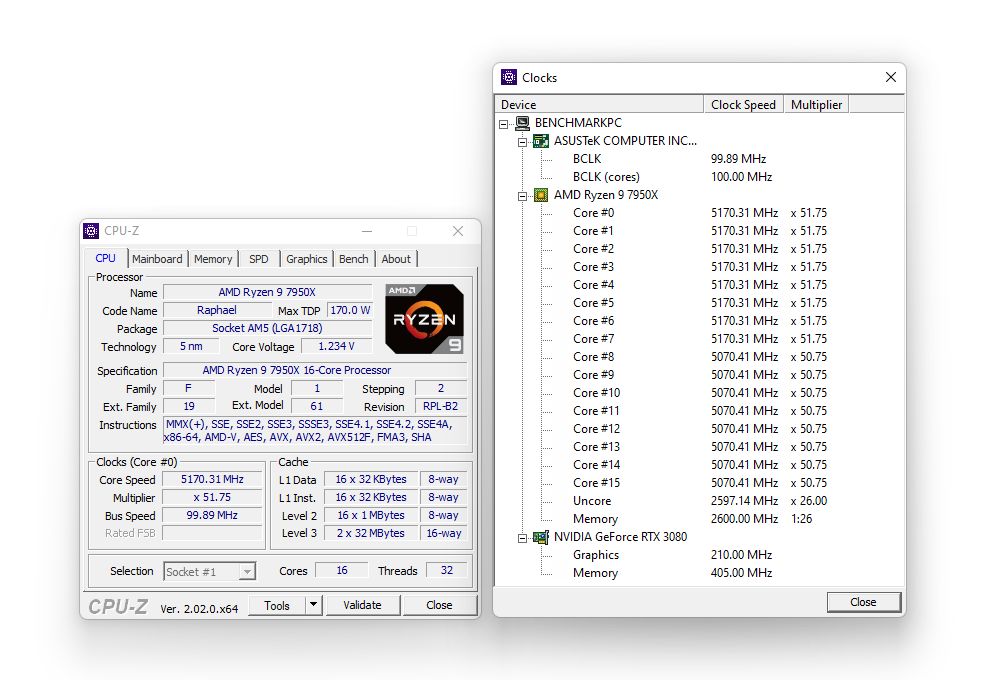The height and width of the screenshot is (680, 1000).
Task: Click the Multiplier value x 51.75 in CPU-Z
Action: (x=212, y=497)
